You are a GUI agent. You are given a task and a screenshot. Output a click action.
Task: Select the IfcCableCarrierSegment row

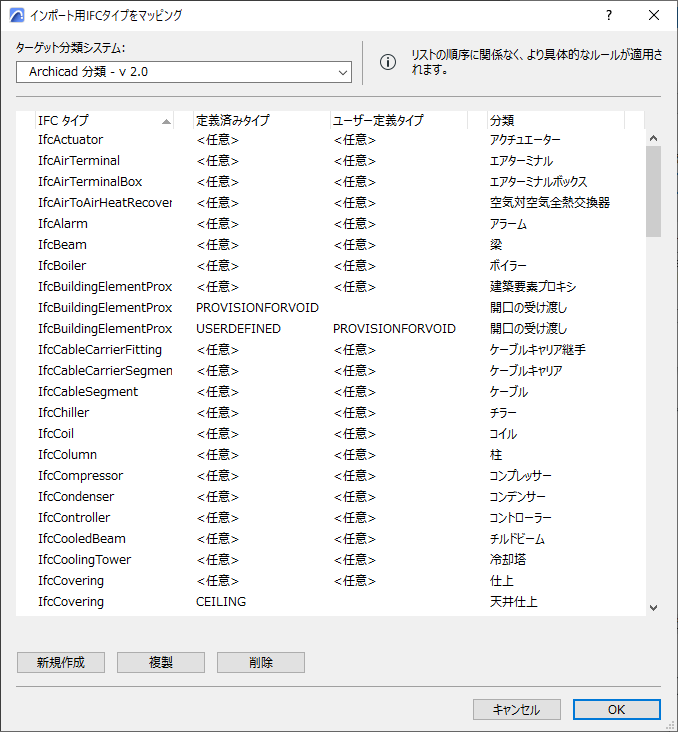tap(331, 371)
